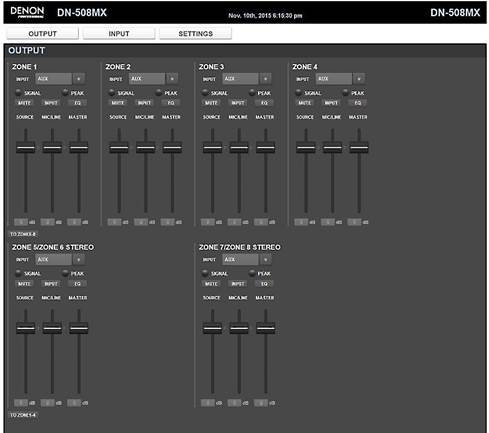Click Zone 4 MASTER dB value field
Screen dimensions: 489x433
(354, 222)
